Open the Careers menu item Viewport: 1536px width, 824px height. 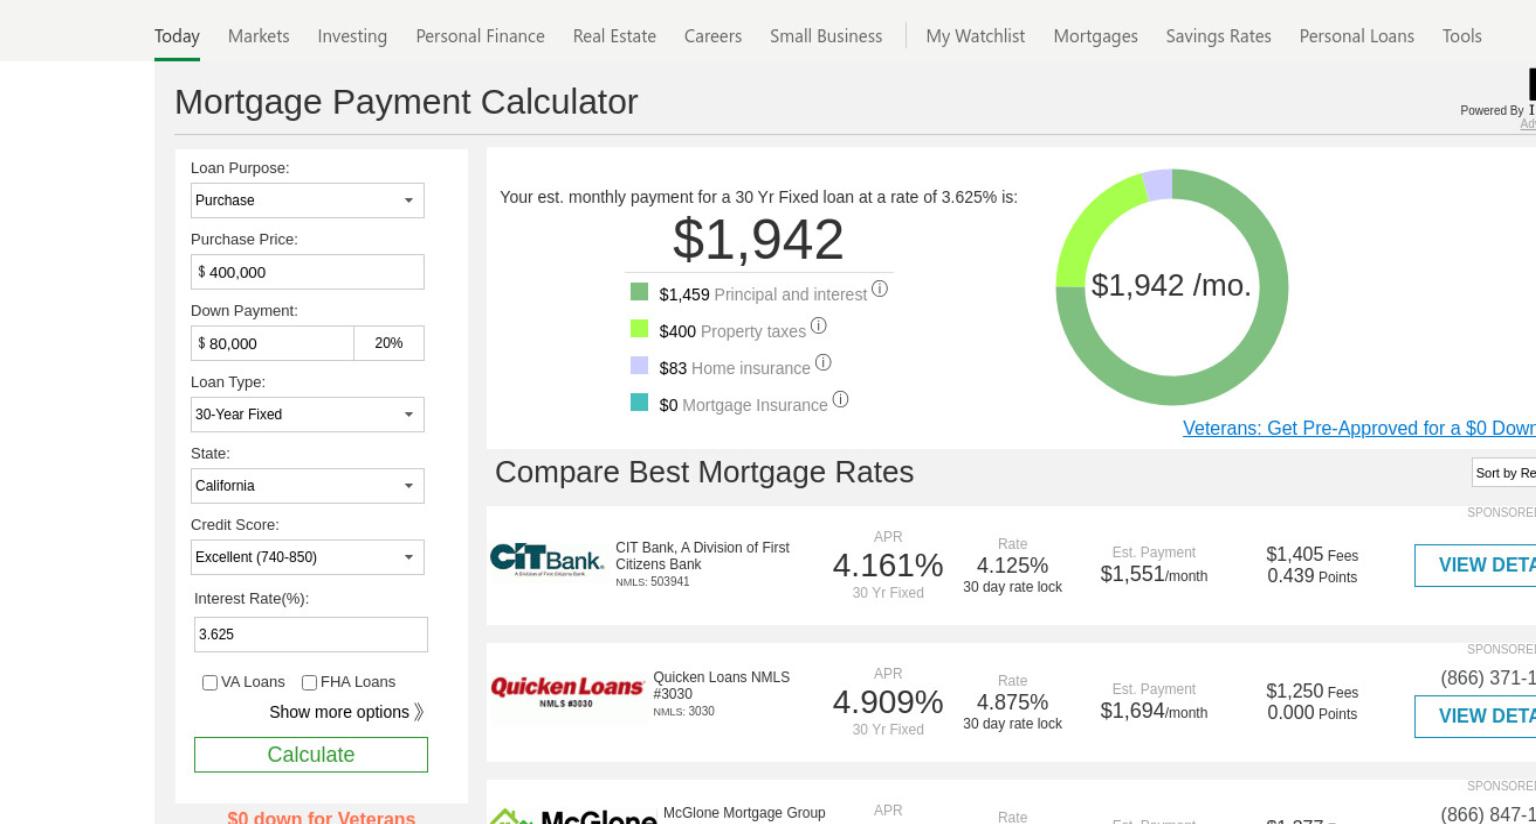click(x=713, y=36)
